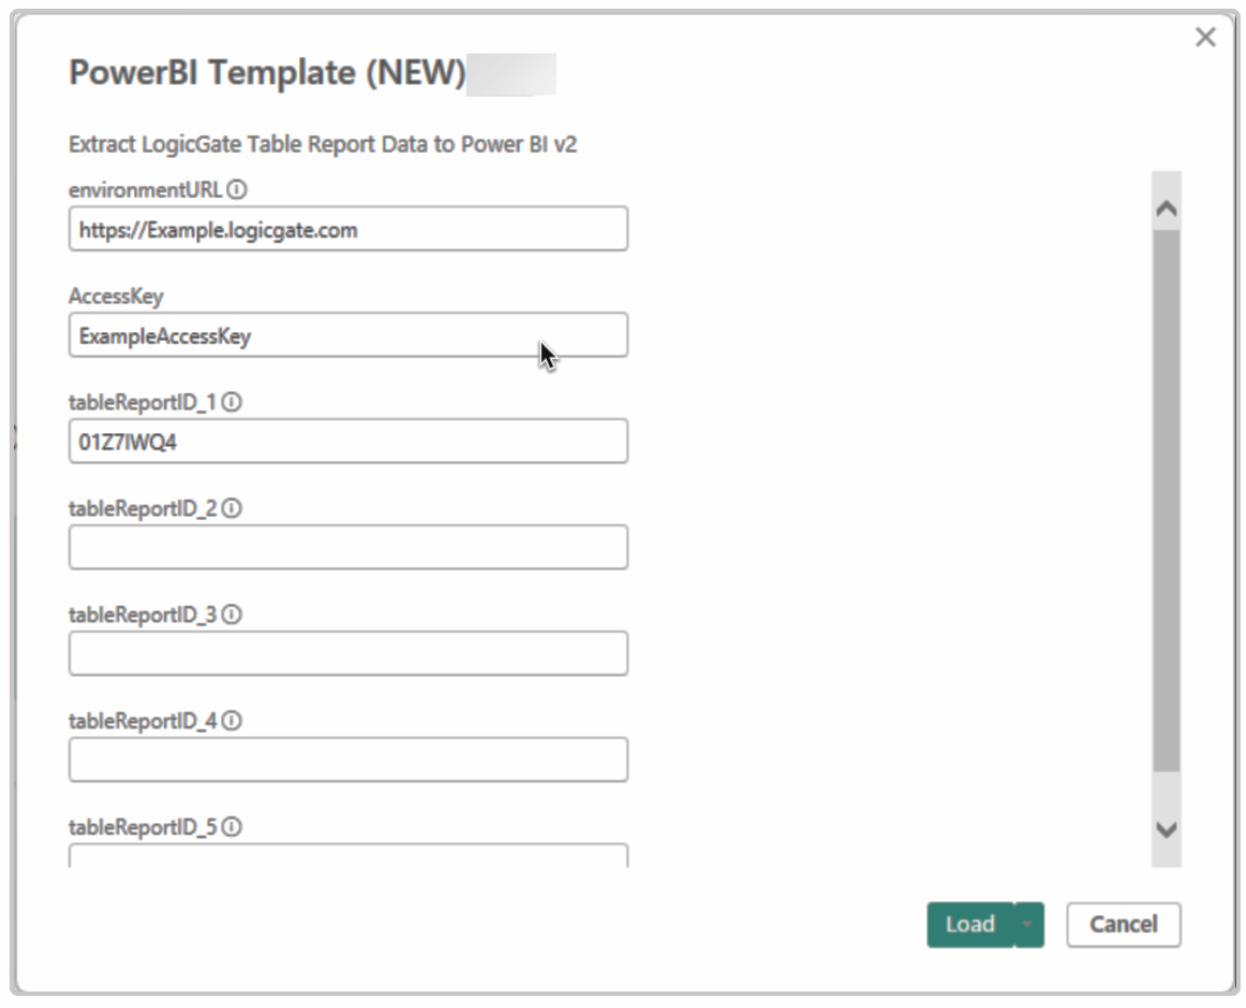Click the empty tableReportID_4 field
The width and height of the screenshot is (1246, 1008).
tap(348, 759)
